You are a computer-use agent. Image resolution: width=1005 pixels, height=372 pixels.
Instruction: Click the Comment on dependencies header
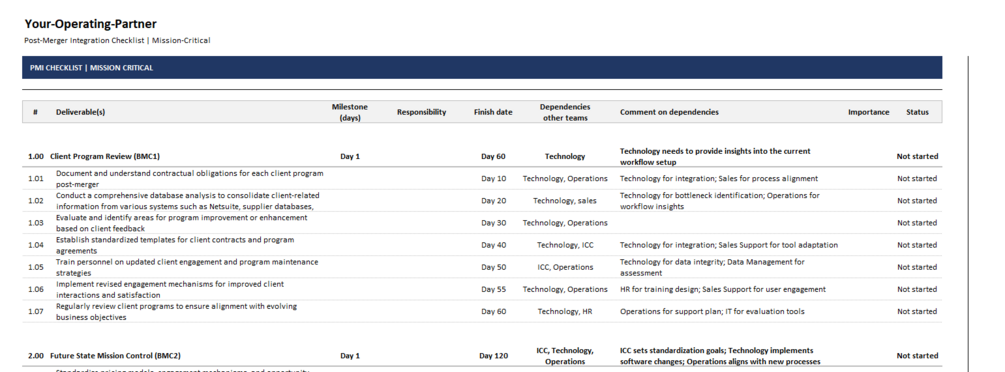pos(669,112)
